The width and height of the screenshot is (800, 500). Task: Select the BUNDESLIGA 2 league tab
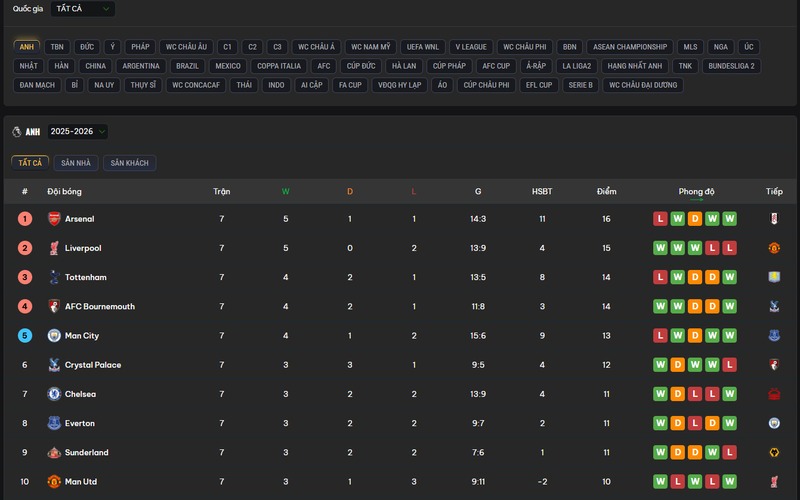point(731,66)
